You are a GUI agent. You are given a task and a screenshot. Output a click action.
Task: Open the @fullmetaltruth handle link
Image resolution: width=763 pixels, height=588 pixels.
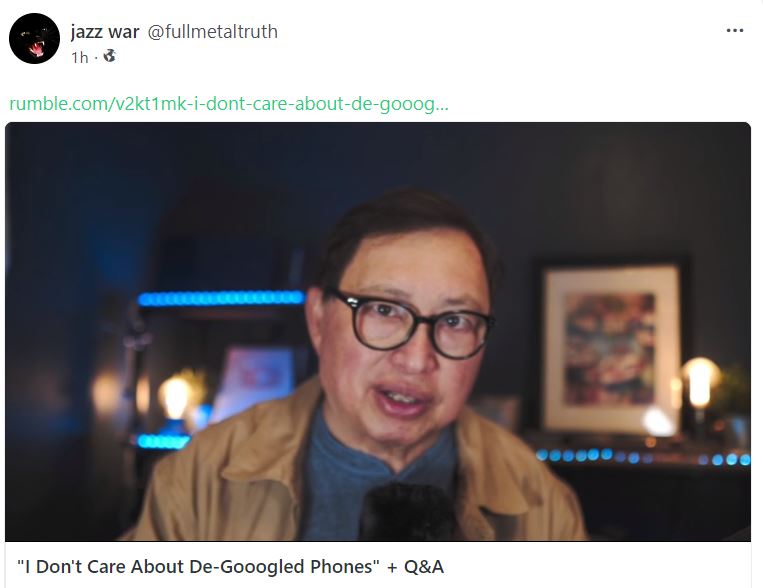213,32
